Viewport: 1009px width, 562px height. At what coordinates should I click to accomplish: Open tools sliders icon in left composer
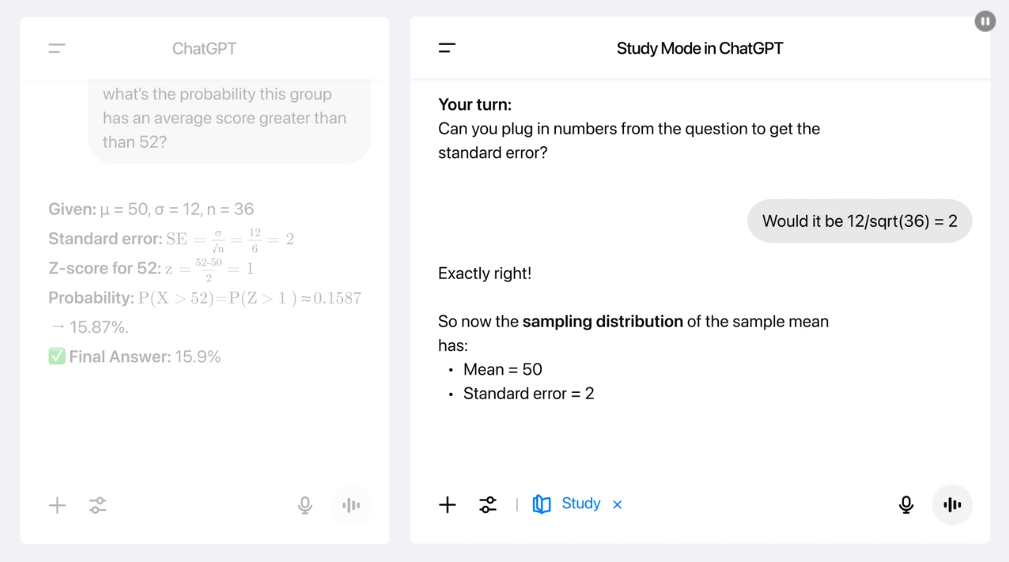coord(97,505)
